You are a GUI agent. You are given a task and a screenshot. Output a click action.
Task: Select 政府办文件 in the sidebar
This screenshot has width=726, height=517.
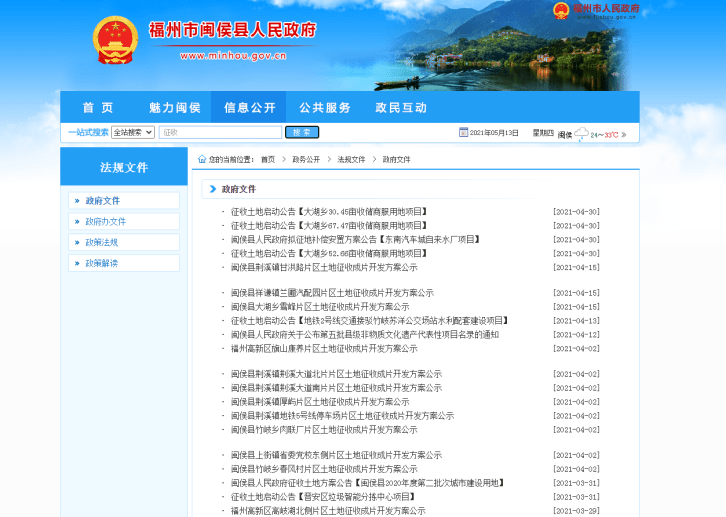[x=105, y=221]
